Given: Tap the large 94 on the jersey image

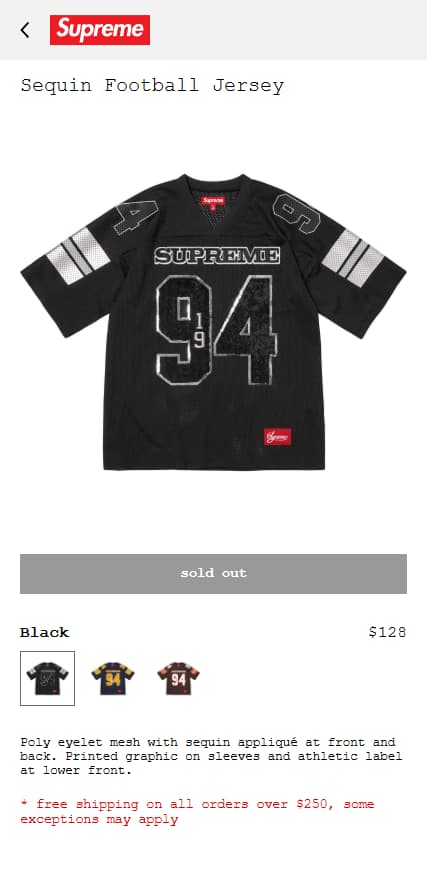Looking at the screenshot, I should coord(216,330).
